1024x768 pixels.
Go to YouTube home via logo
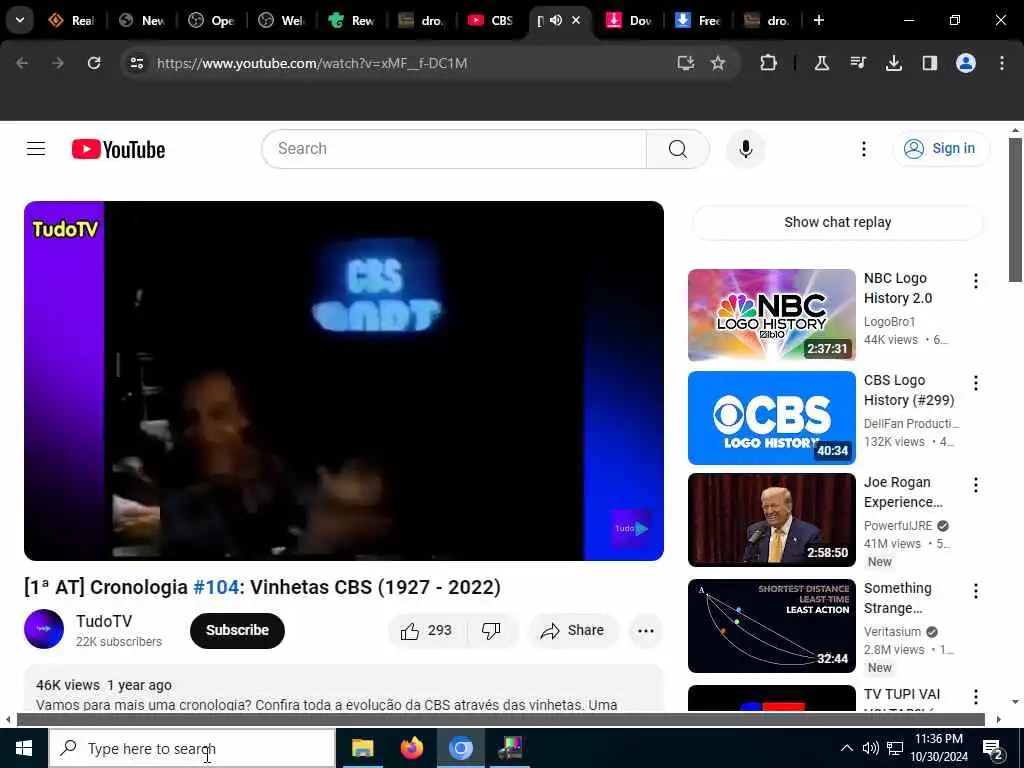click(118, 150)
